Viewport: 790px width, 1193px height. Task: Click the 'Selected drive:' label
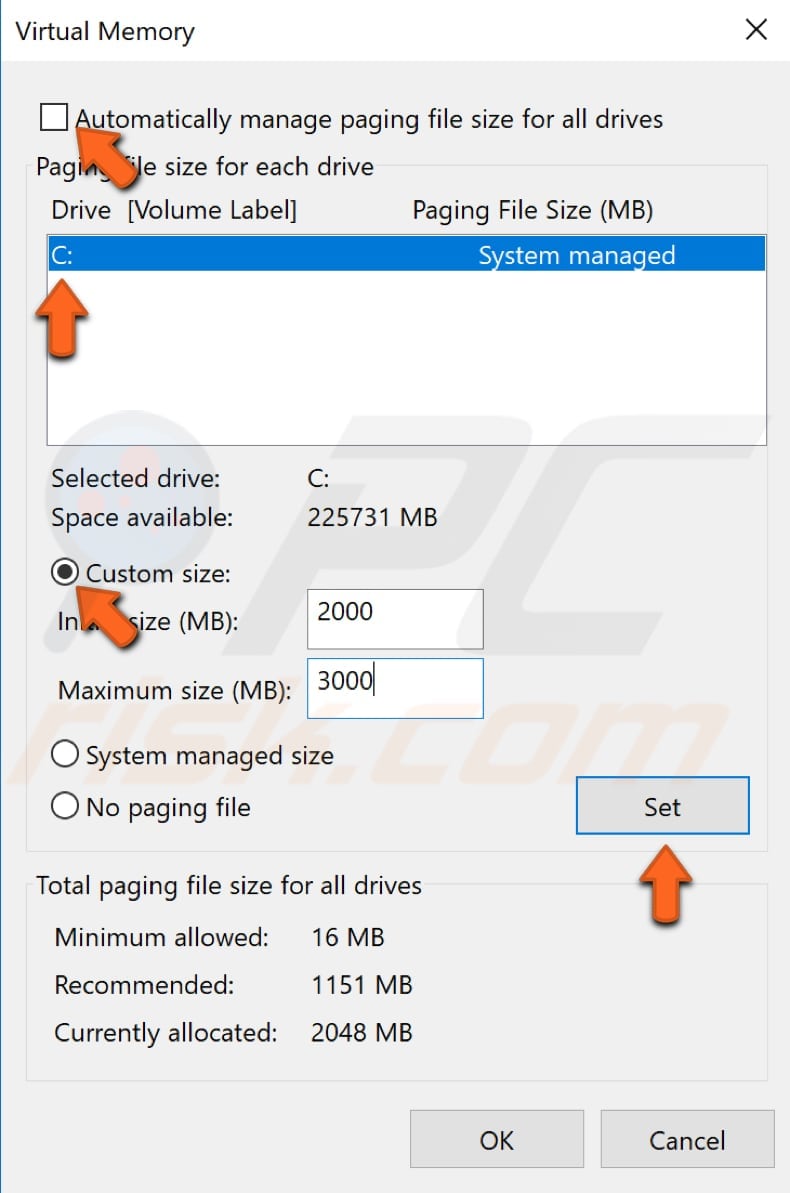[135, 478]
